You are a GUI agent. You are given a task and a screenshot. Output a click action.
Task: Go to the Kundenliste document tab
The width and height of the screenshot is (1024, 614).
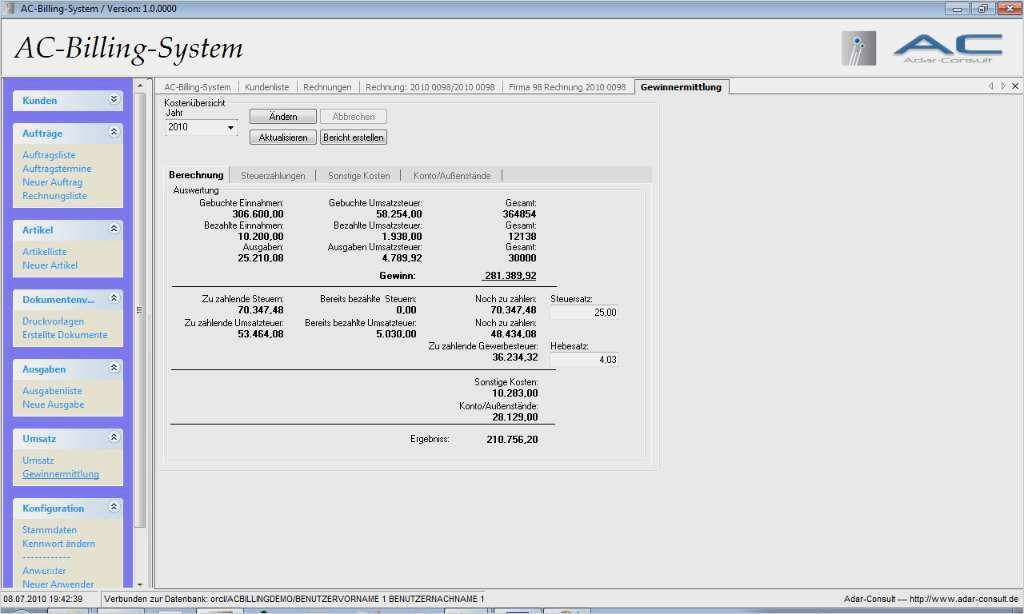(x=267, y=87)
